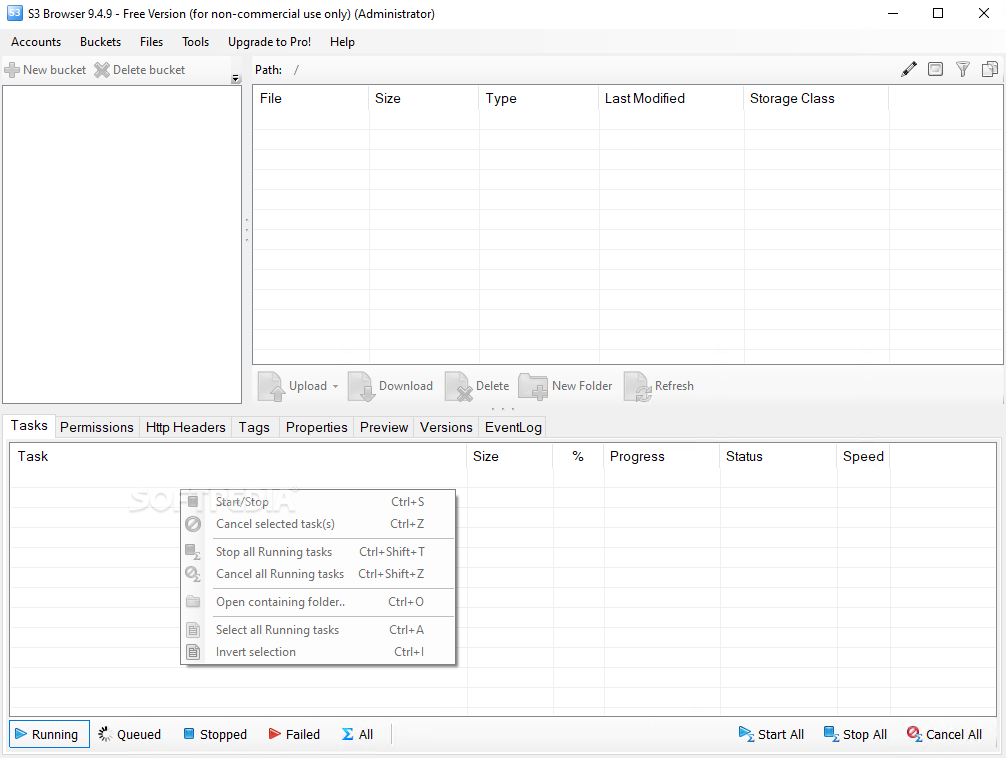Click the copy pages icon at path bar end
This screenshot has height=758, width=1006.
click(x=990, y=69)
